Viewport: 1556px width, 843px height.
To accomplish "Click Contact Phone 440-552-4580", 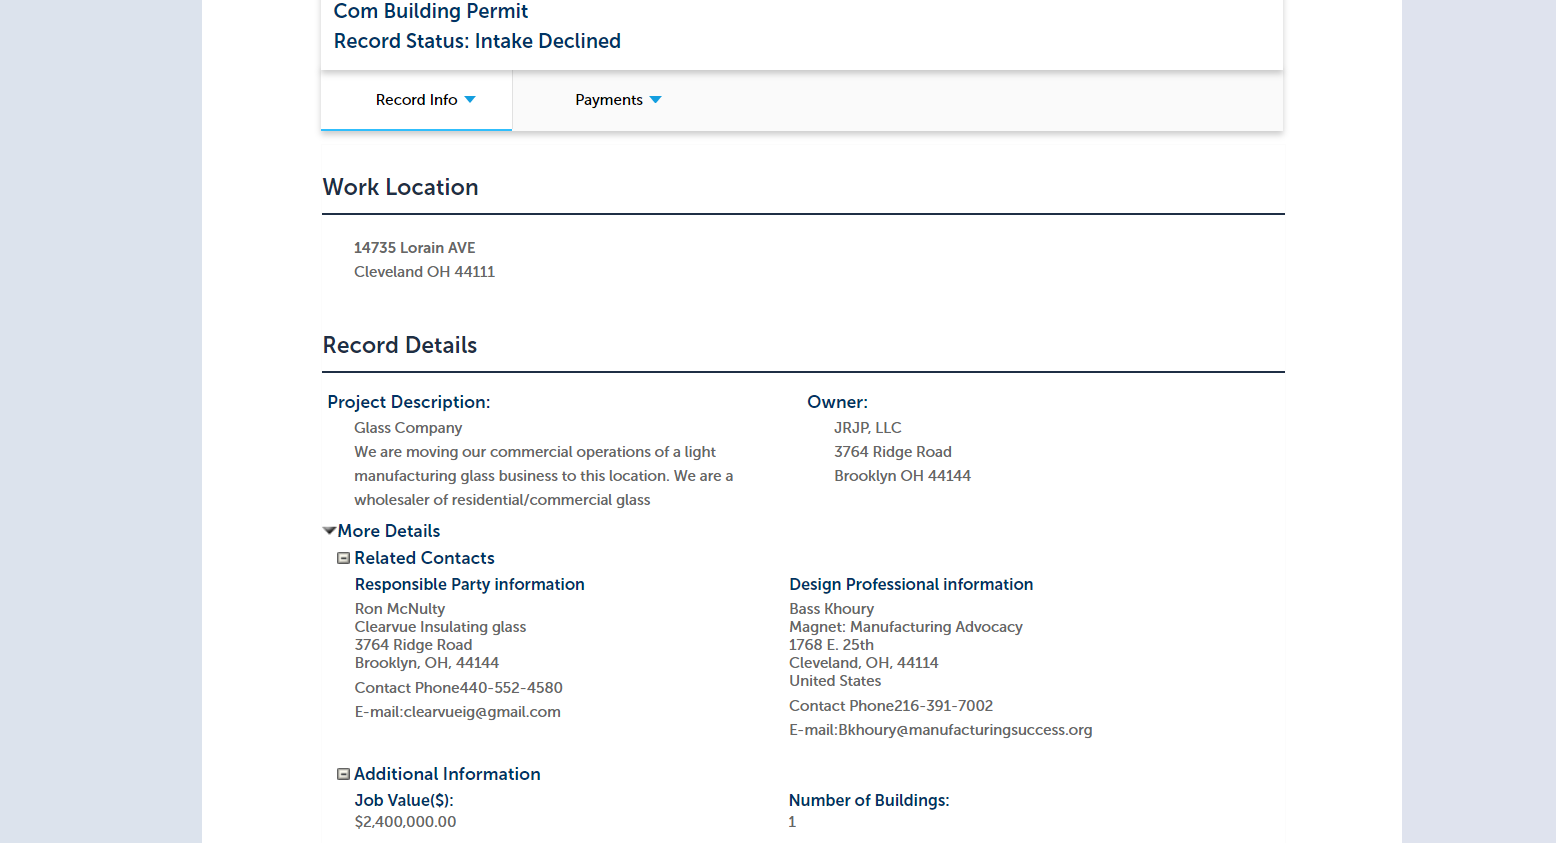I will pyautogui.click(x=459, y=688).
